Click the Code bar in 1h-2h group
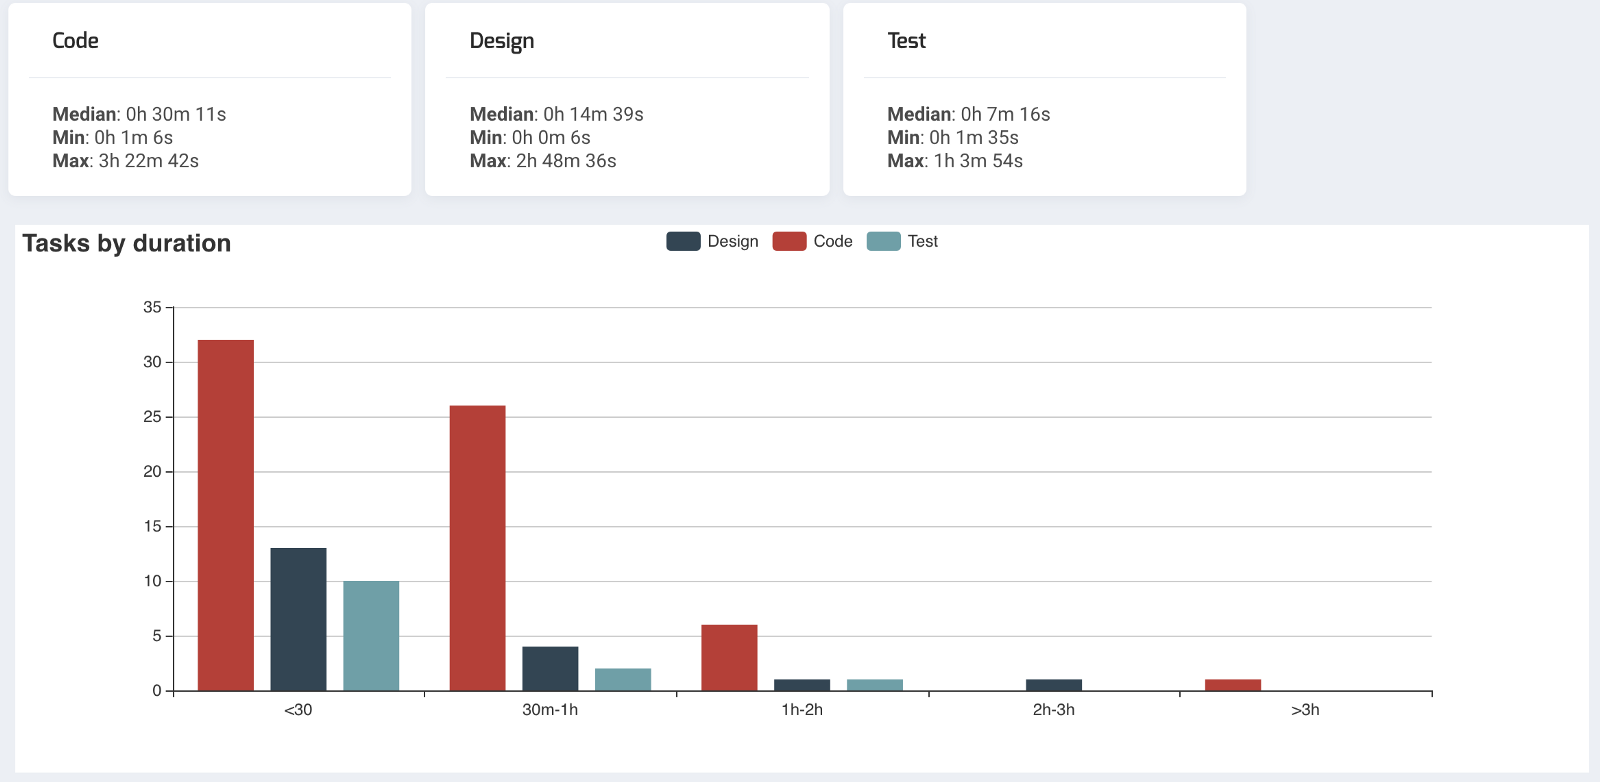This screenshot has height=782, width=1600. [x=729, y=657]
